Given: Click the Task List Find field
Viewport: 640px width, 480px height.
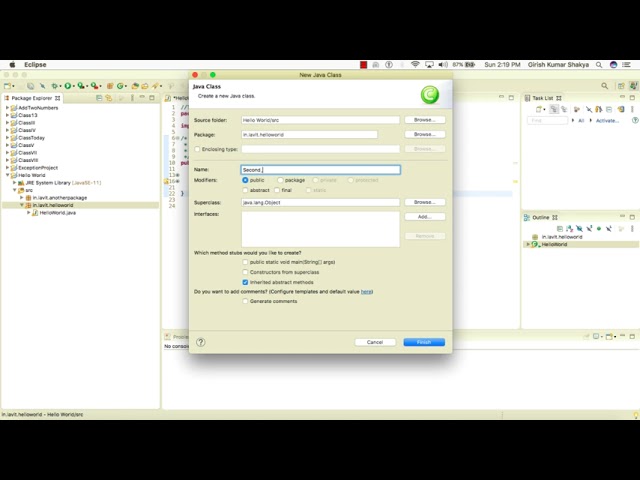Looking at the screenshot, I should 547,120.
